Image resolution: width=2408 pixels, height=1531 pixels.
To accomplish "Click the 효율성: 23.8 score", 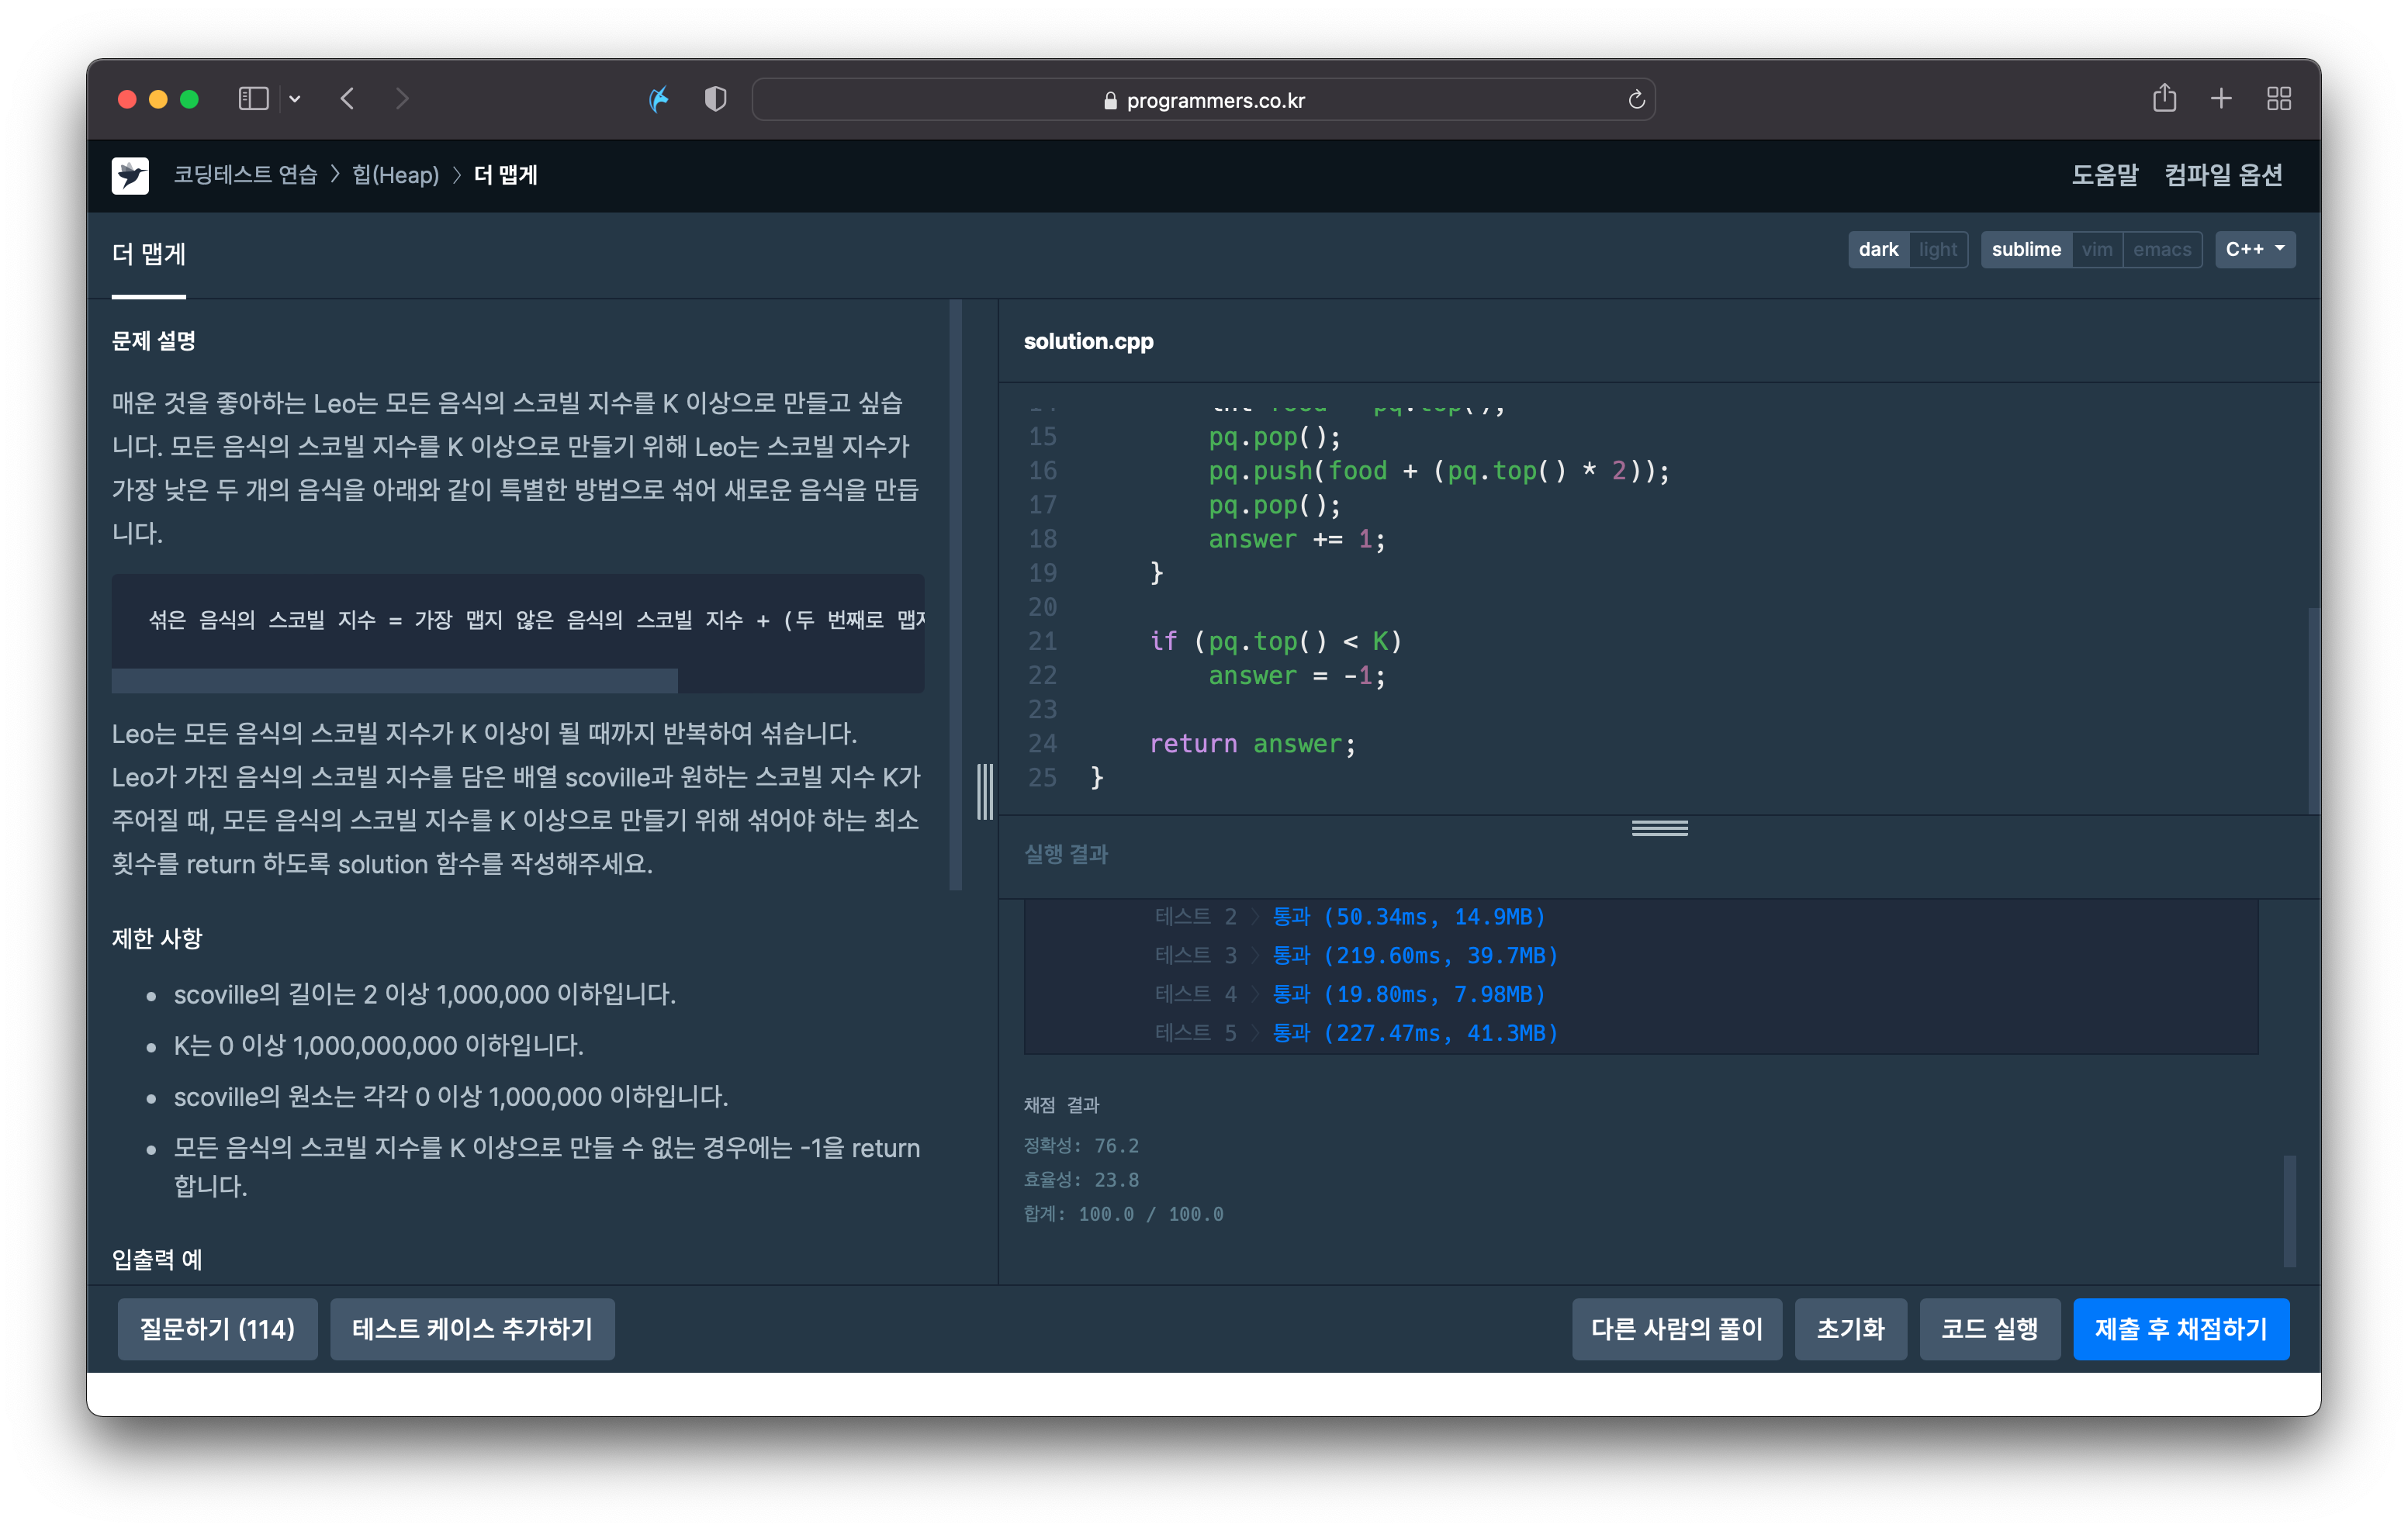I will [x=1081, y=1179].
